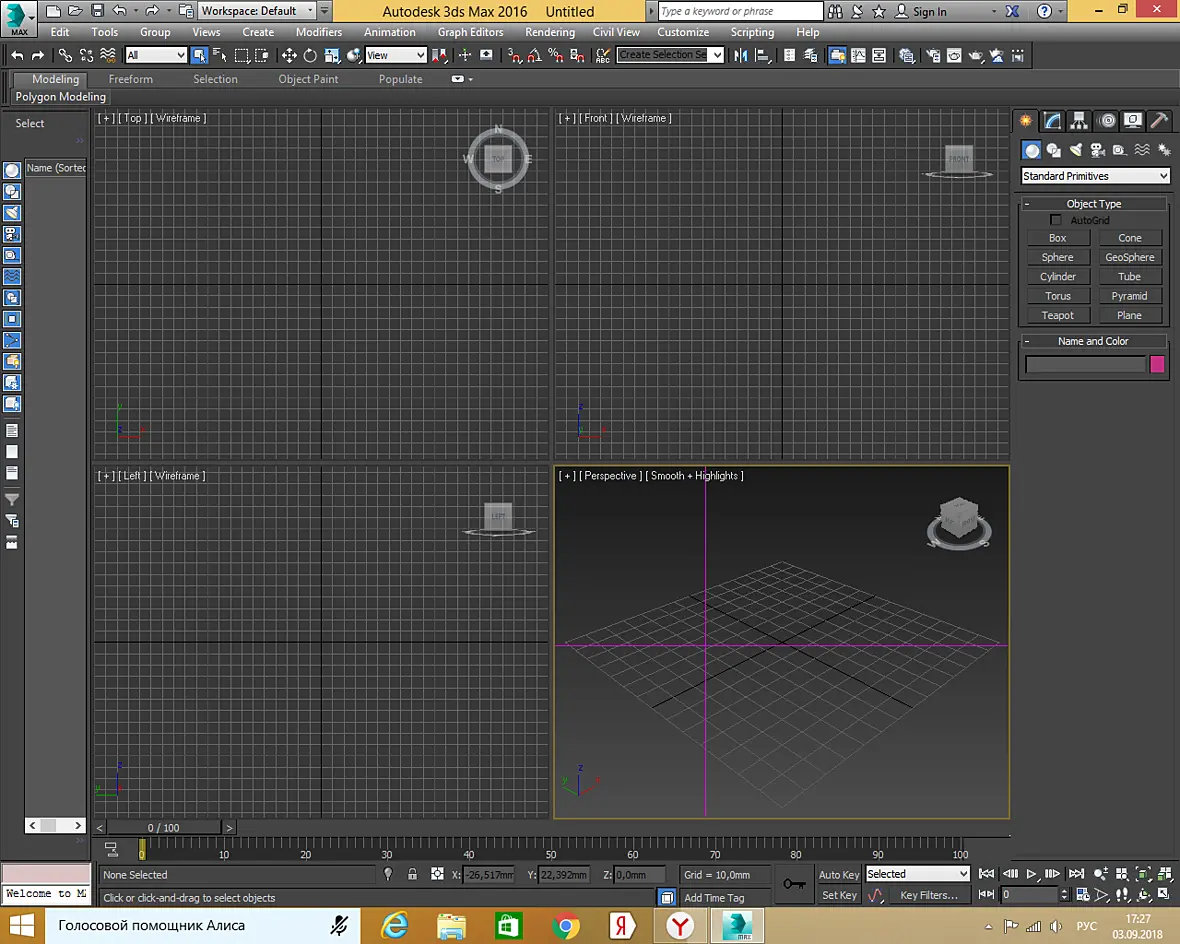Viewport: 1180px width, 944px height.
Task: Open the reference coordinate View dropdown
Action: (x=396, y=55)
